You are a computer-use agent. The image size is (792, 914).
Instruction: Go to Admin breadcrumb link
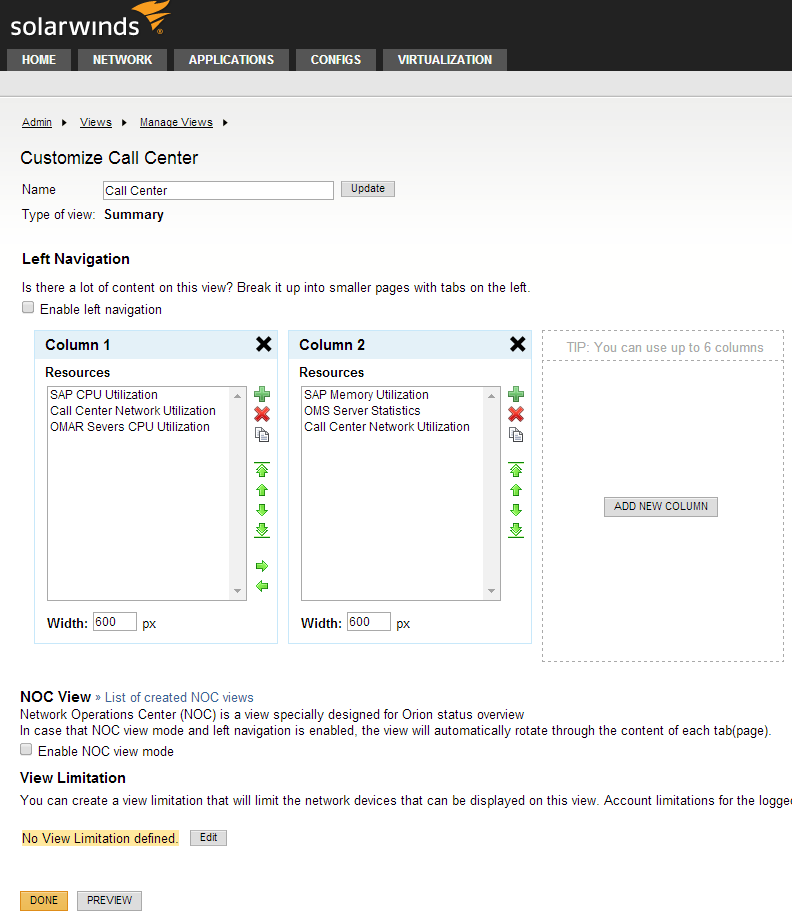[x=37, y=122]
